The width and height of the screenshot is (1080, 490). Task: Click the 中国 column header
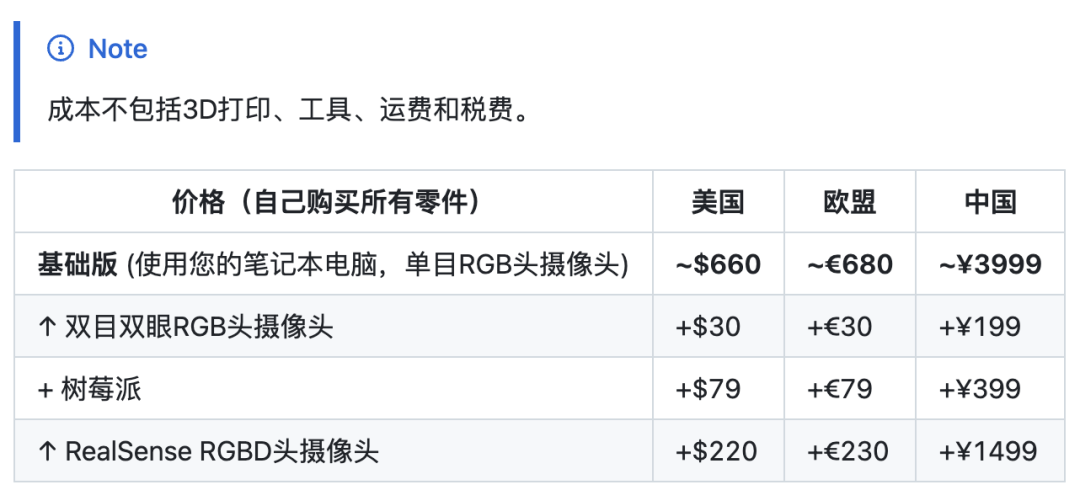coord(990,202)
